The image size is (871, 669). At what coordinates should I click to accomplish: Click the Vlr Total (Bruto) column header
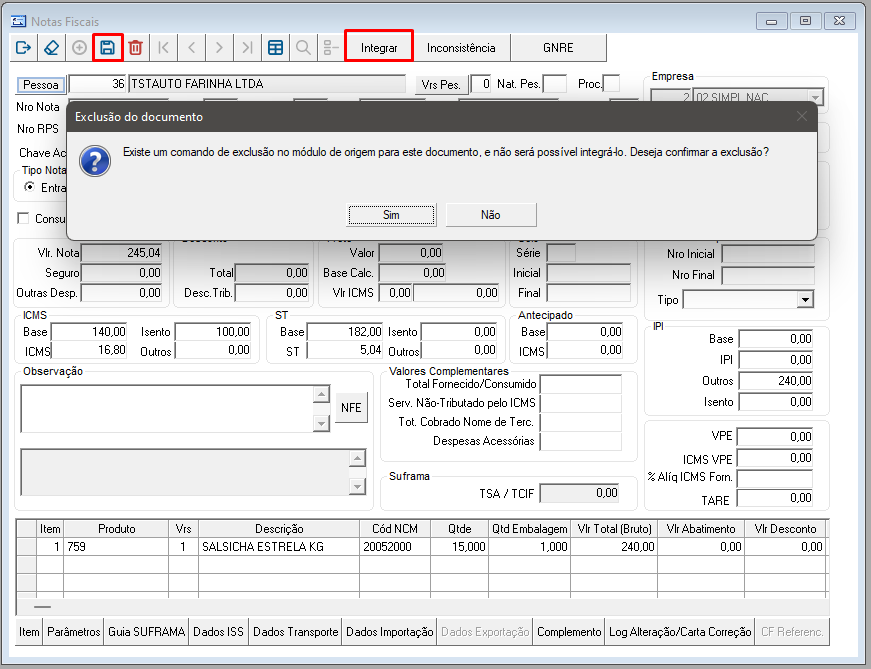[614, 528]
